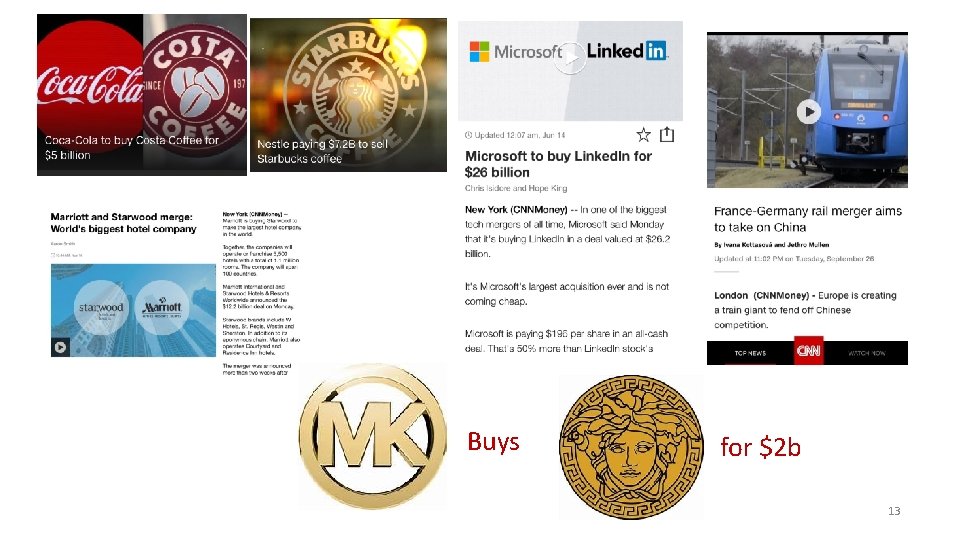960x540 pixels.
Task: Click the red CNN logo
Action: (808, 351)
